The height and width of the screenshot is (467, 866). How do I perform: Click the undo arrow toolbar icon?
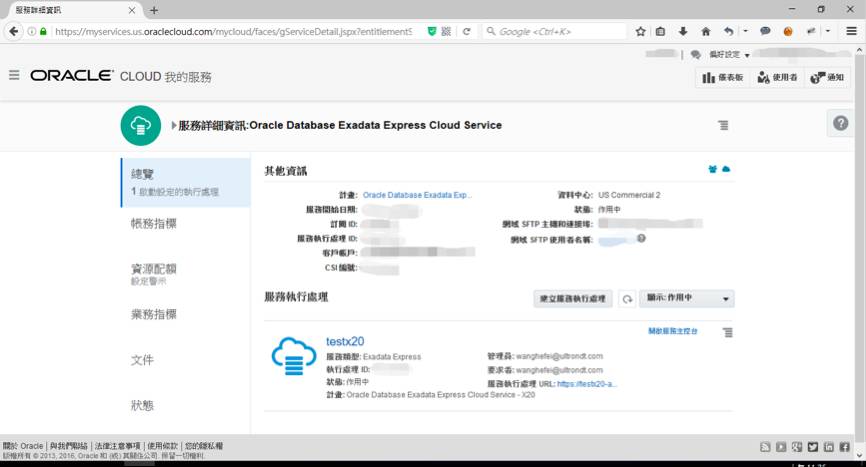point(728,31)
